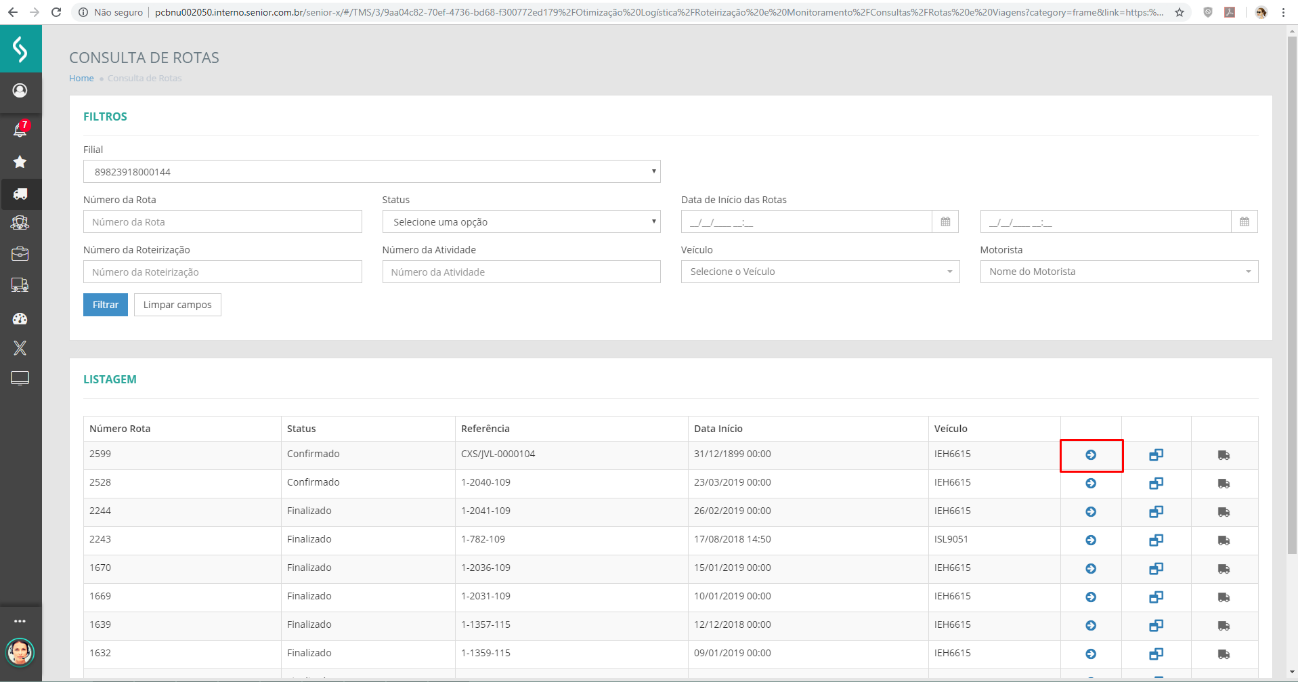
Task: Open the notifications bell in the sidebar
Action: point(20,130)
